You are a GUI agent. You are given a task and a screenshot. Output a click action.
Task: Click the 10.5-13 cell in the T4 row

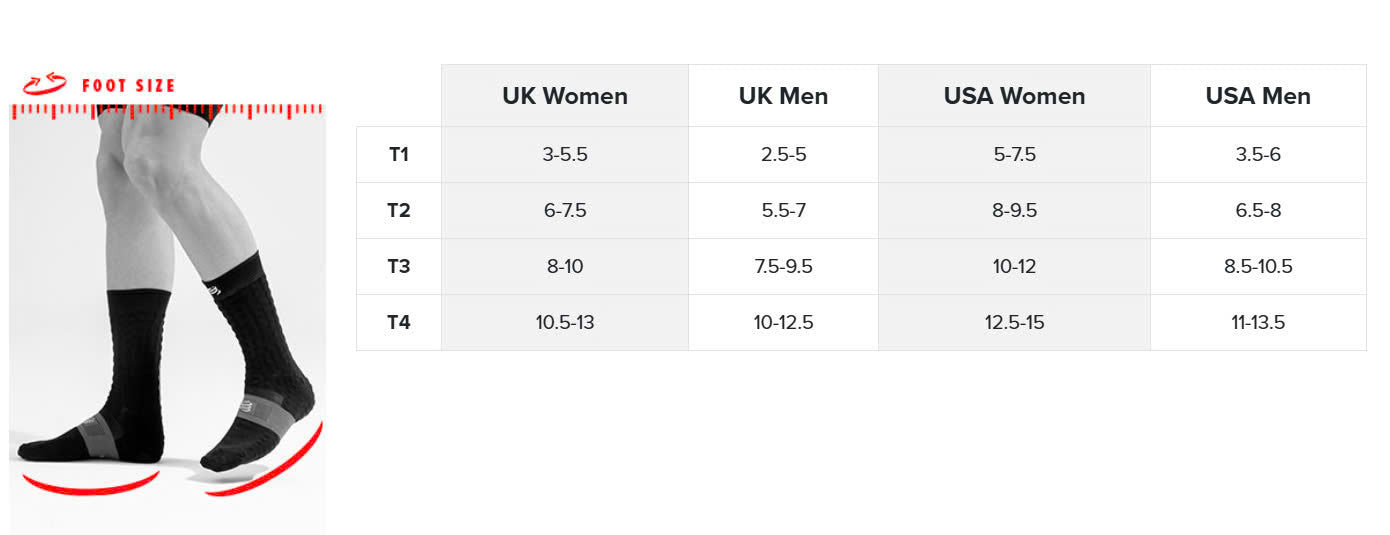(x=565, y=323)
